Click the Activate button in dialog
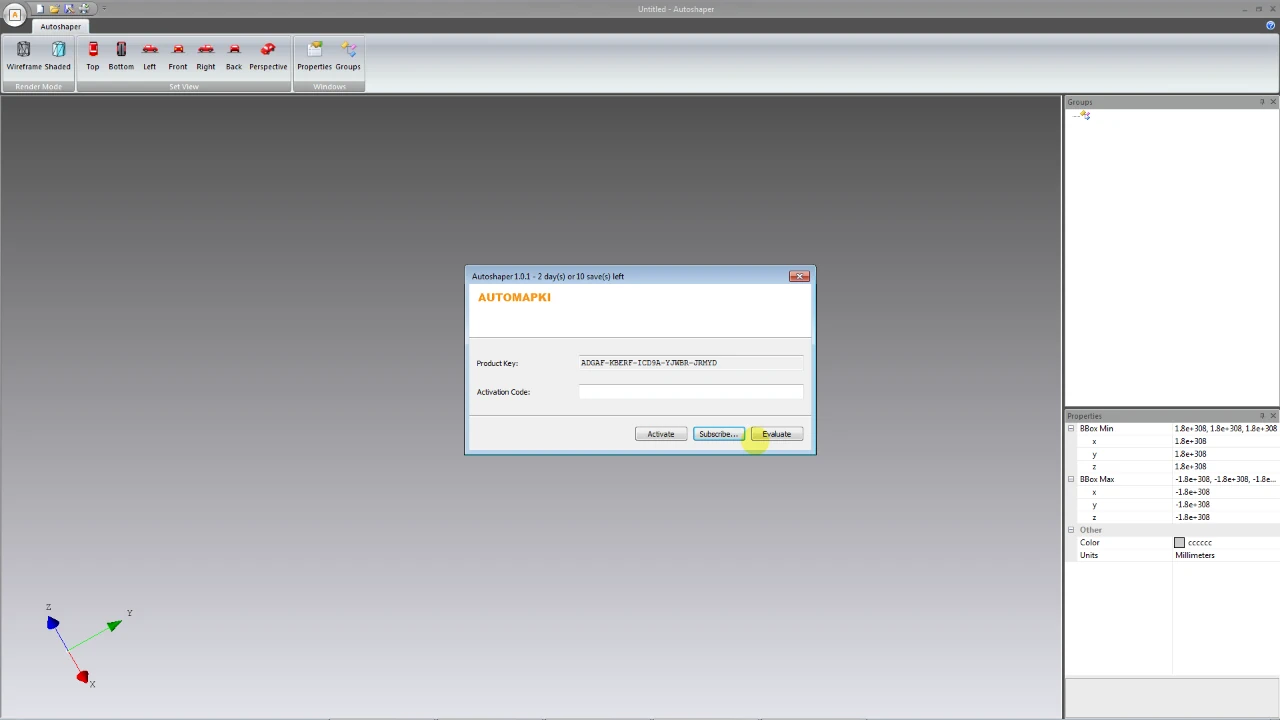1280x720 pixels. click(x=661, y=434)
